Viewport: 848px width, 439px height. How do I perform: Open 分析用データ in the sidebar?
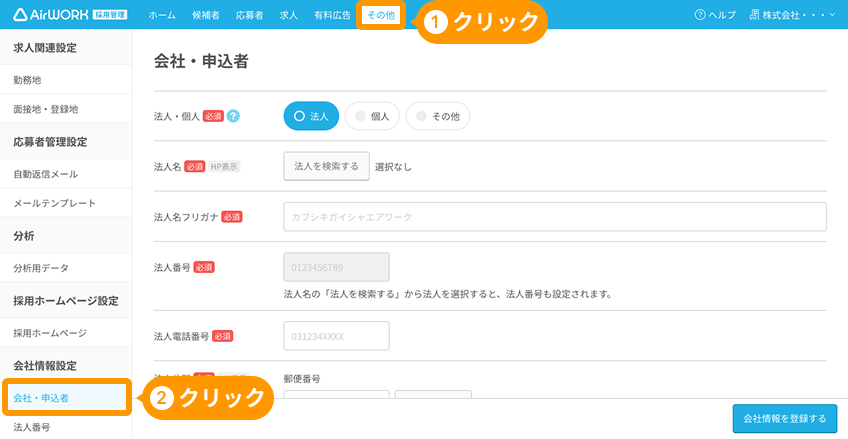(66, 268)
